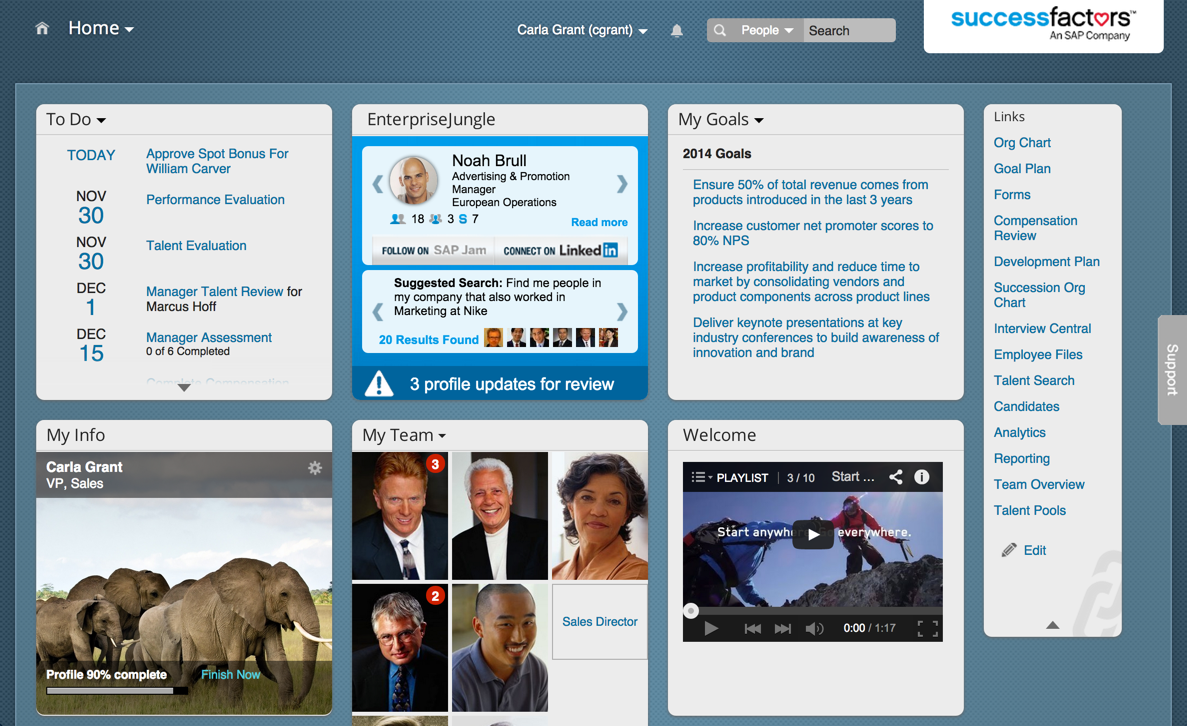Click the warning icon next to profile updates
The height and width of the screenshot is (726, 1187).
[x=378, y=382]
